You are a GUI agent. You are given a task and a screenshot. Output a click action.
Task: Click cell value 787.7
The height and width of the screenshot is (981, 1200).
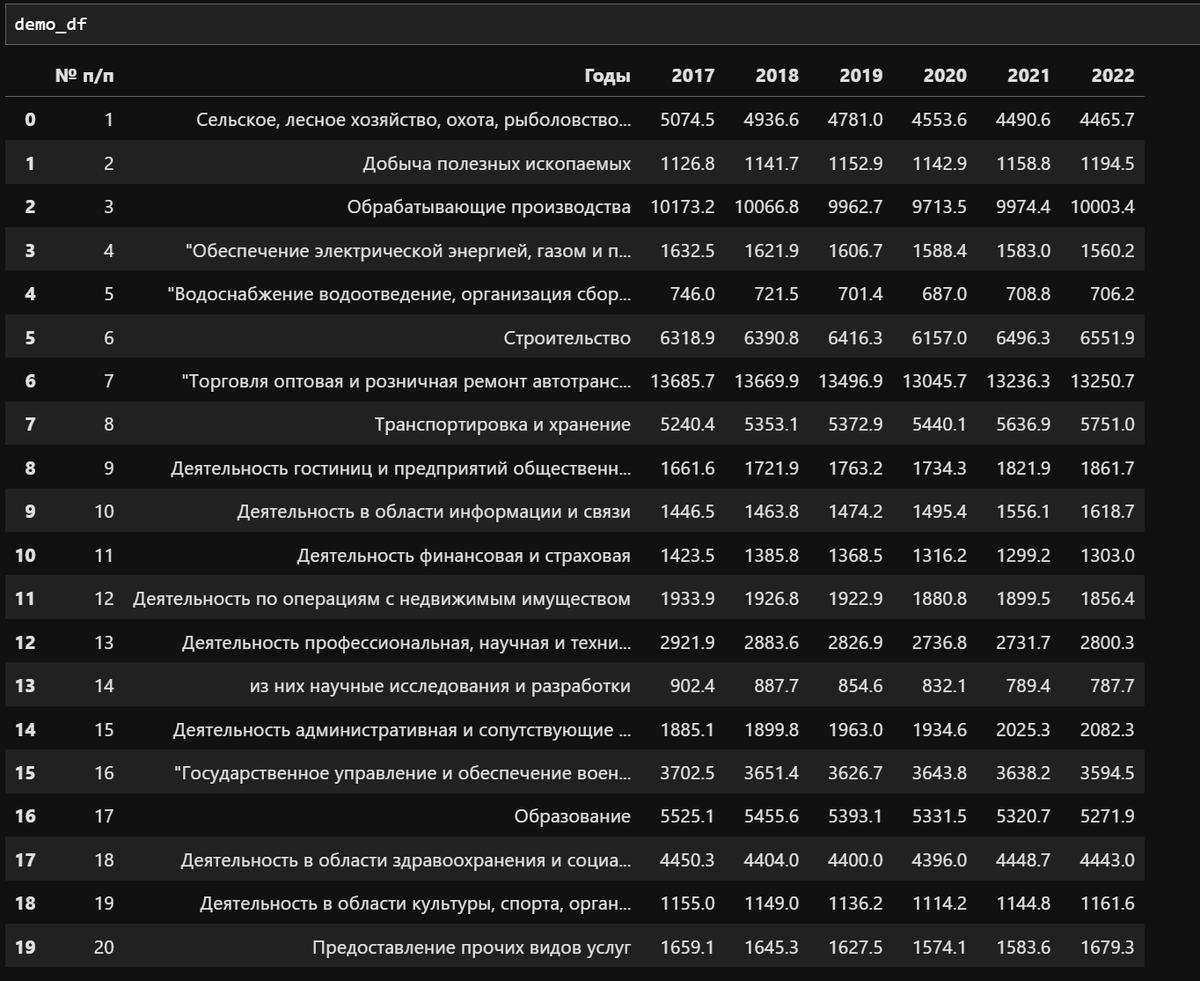[x=1113, y=686]
